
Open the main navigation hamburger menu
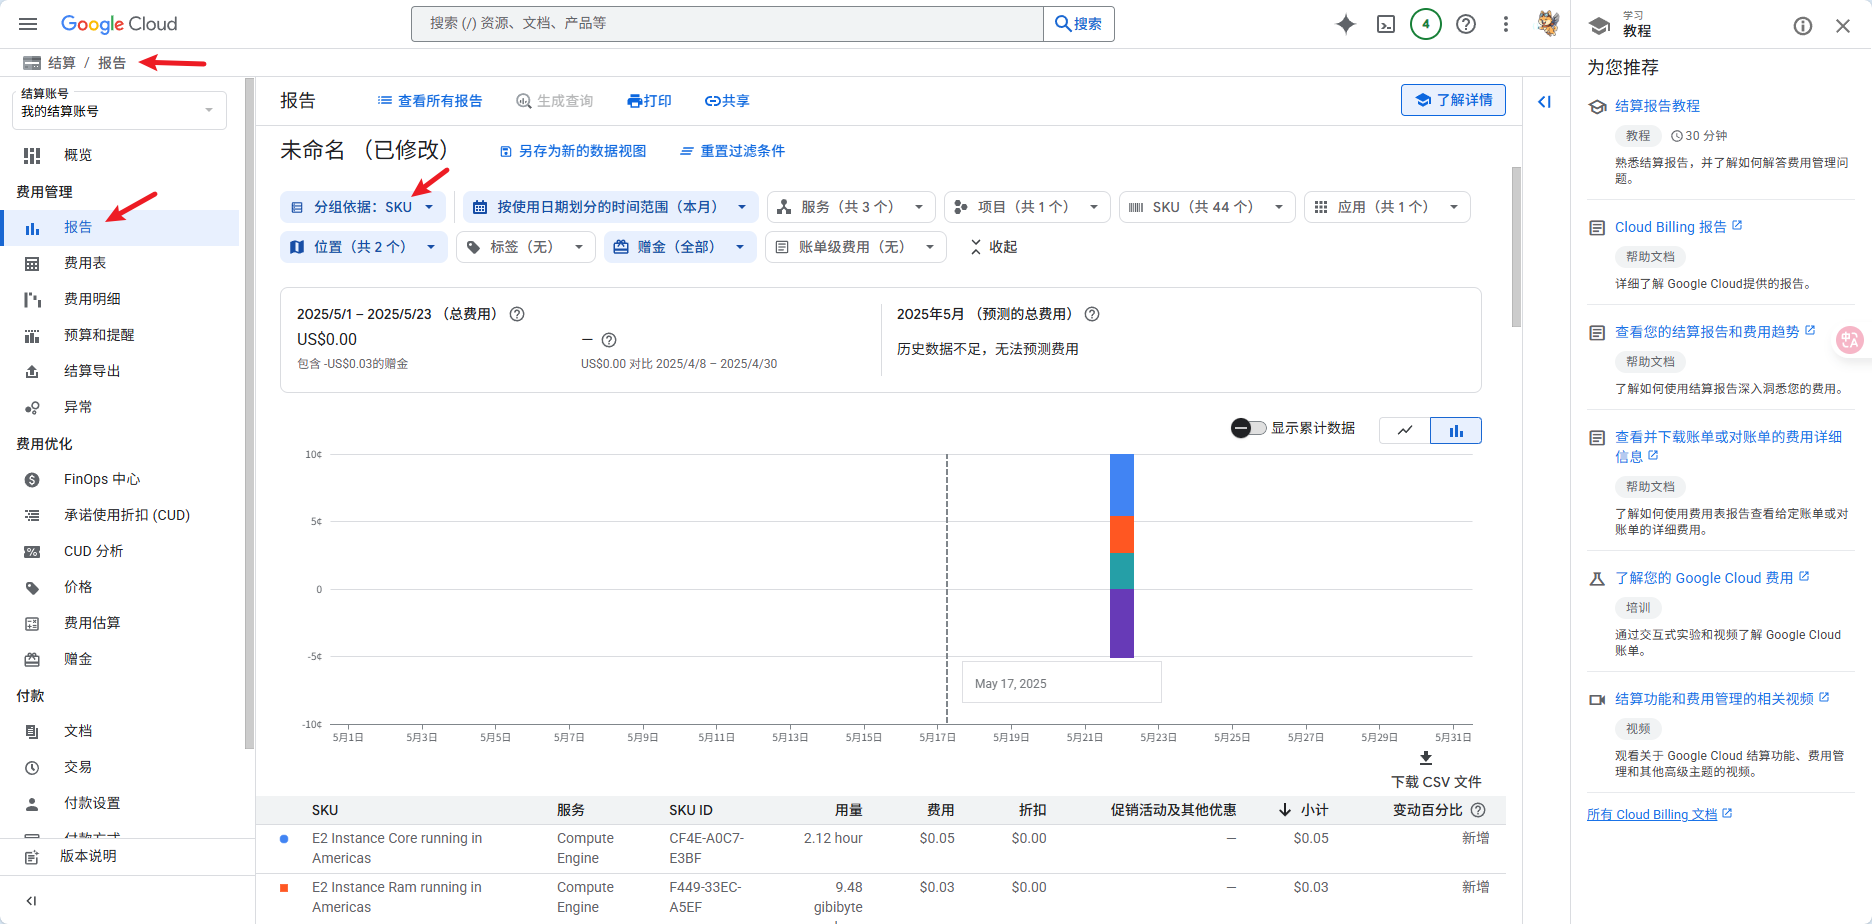click(28, 24)
